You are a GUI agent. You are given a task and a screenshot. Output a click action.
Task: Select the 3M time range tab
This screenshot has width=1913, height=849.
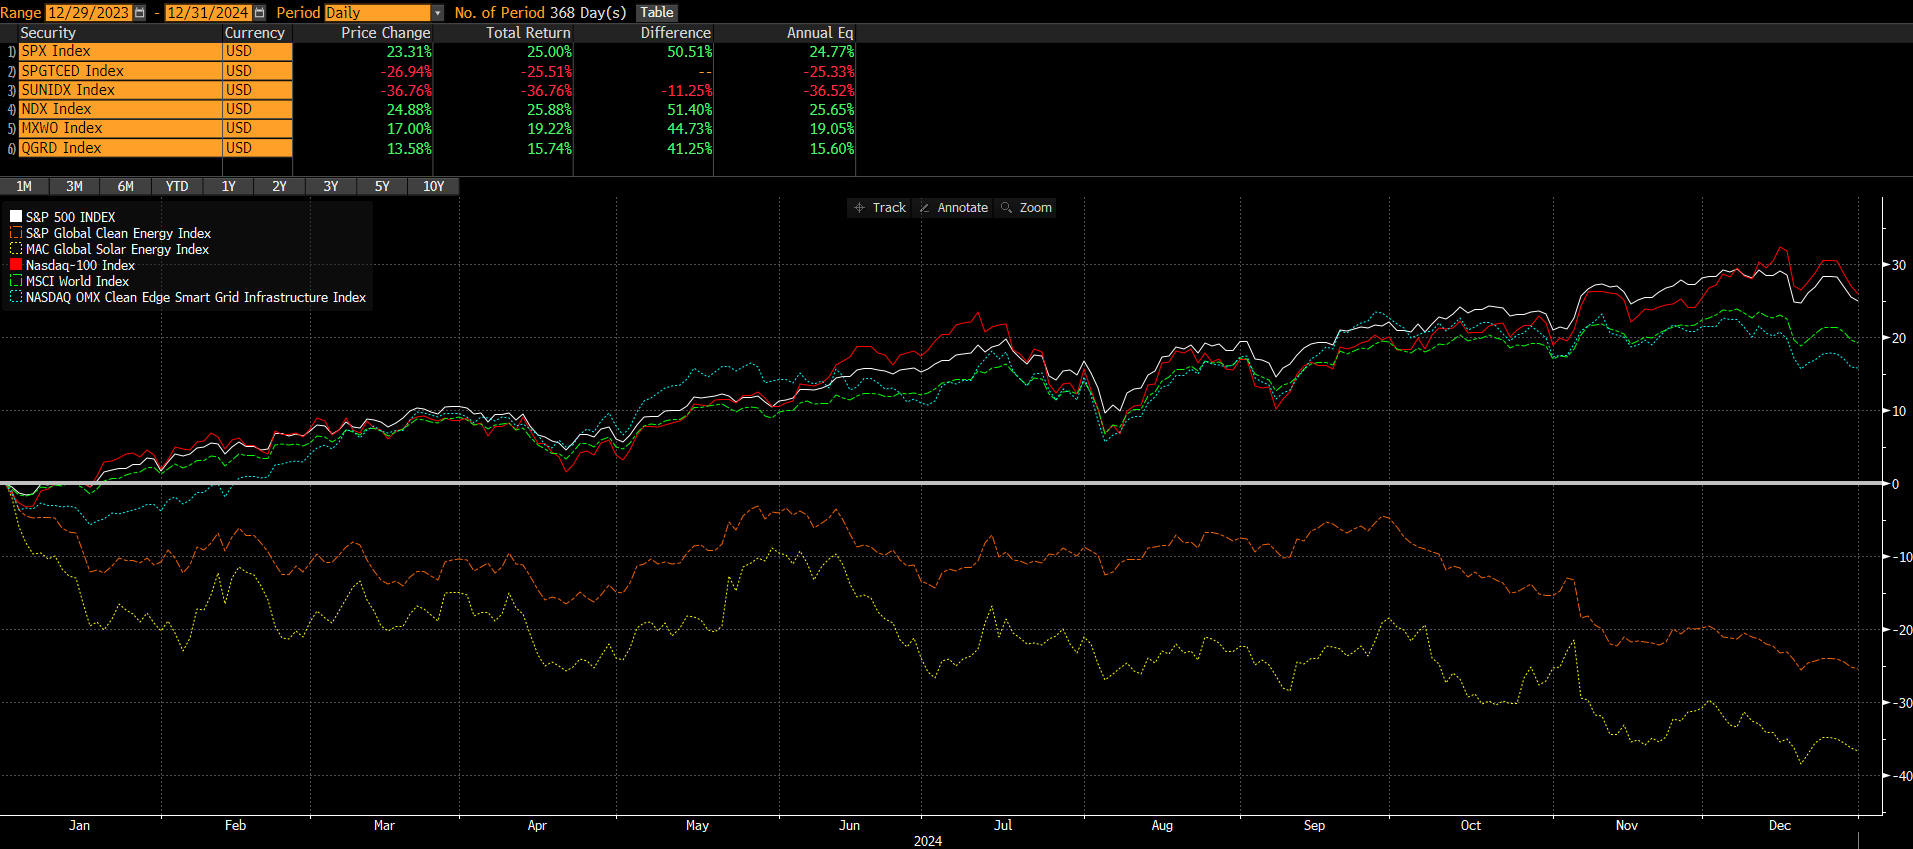(x=74, y=186)
